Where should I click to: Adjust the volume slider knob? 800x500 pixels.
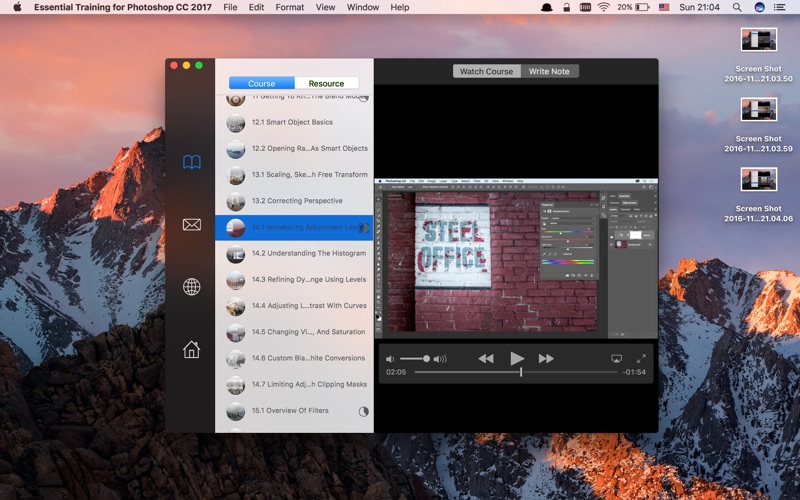[x=426, y=359]
